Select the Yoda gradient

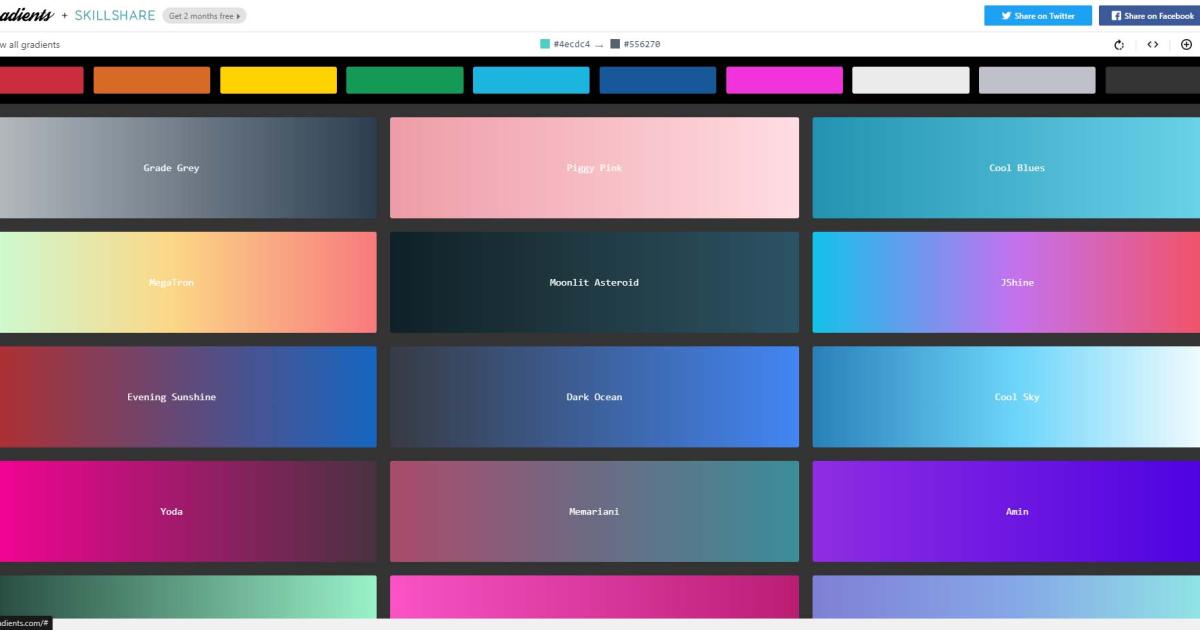(x=170, y=511)
